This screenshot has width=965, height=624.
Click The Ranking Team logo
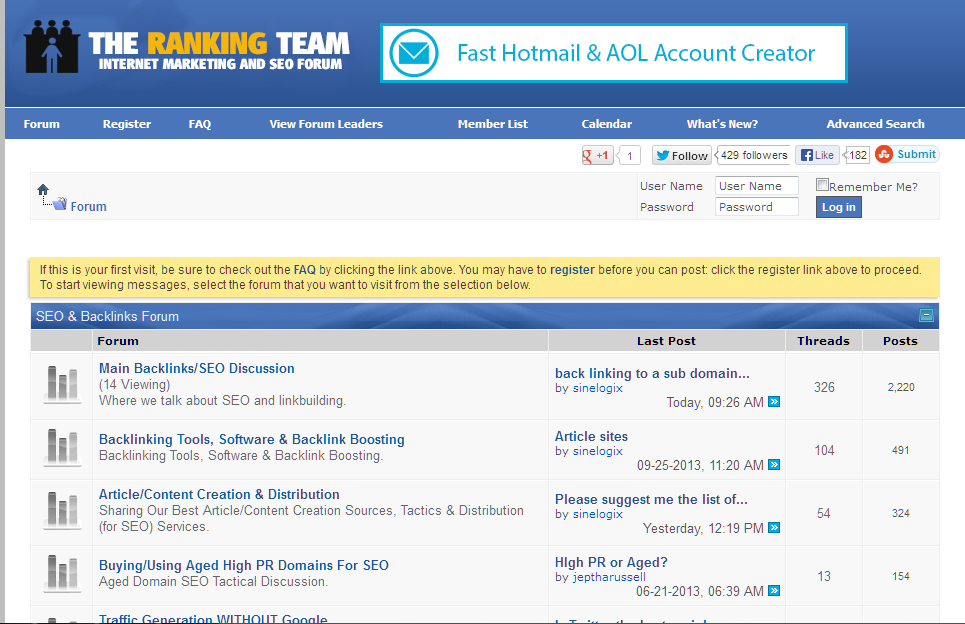tap(186, 47)
